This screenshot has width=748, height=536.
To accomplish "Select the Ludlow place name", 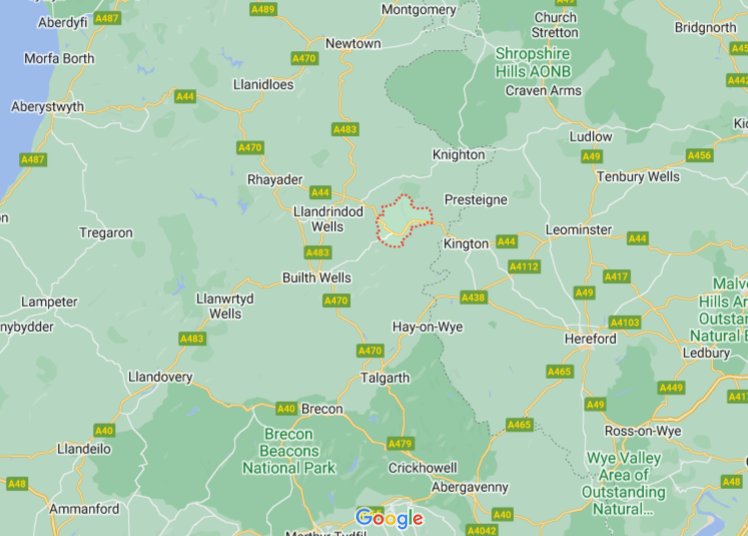I will [591, 137].
